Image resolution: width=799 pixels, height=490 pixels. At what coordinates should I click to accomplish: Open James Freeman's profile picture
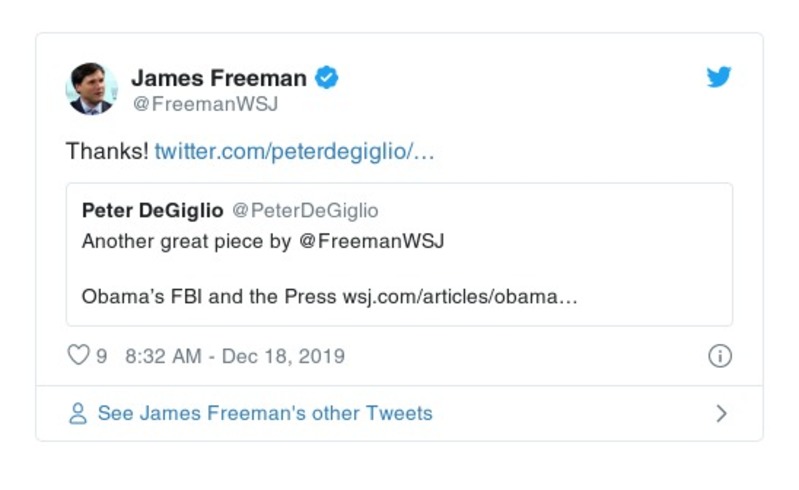pos(92,88)
